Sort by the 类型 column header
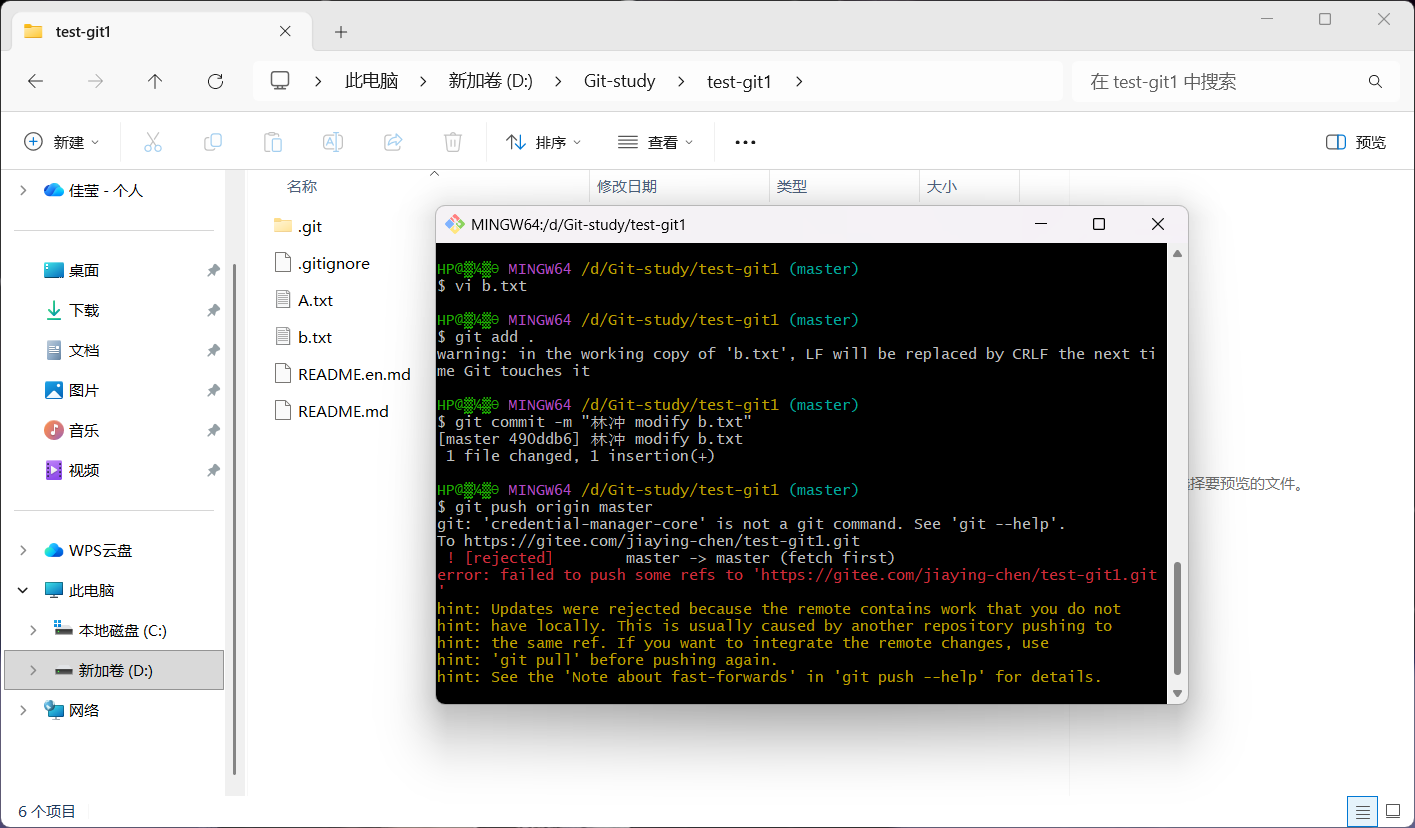 (x=792, y=186)
